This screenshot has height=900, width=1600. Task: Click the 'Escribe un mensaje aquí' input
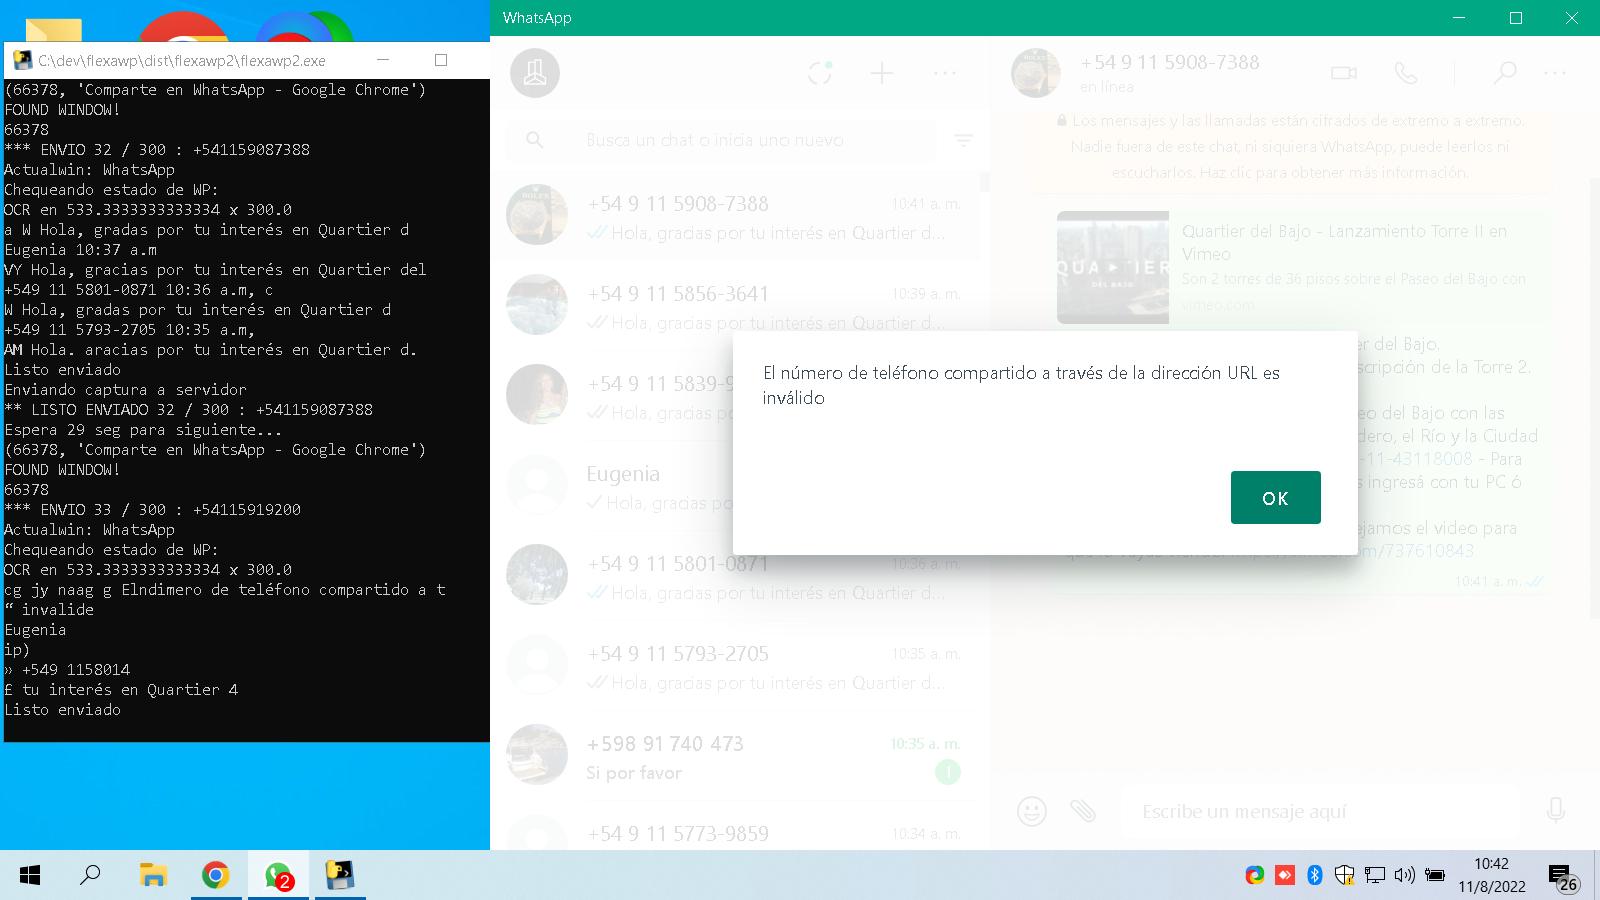(1318, 811)
